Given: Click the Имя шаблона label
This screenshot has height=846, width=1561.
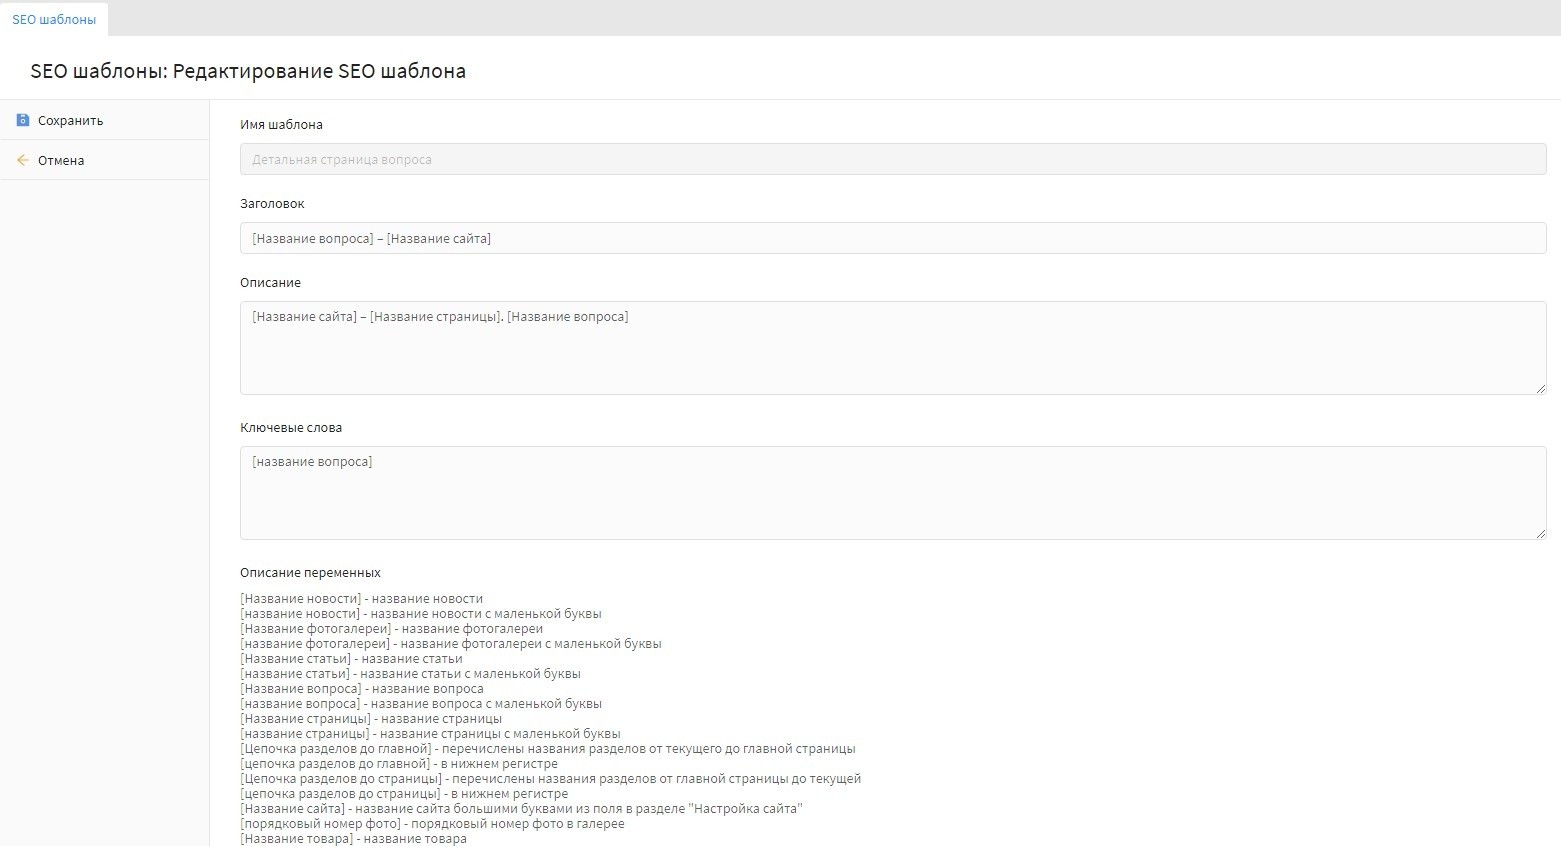Looking at the screenshot, I should click(281, 125).
